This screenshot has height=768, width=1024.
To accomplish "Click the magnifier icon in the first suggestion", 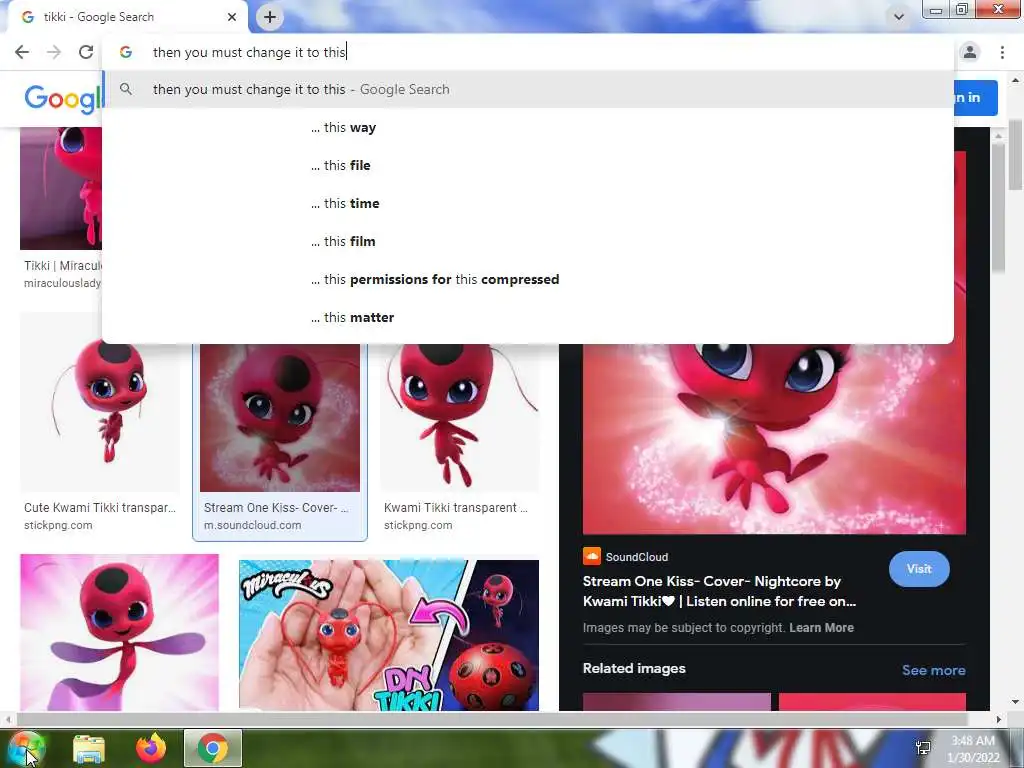I will pyautogui.click(x=126, y=89).
